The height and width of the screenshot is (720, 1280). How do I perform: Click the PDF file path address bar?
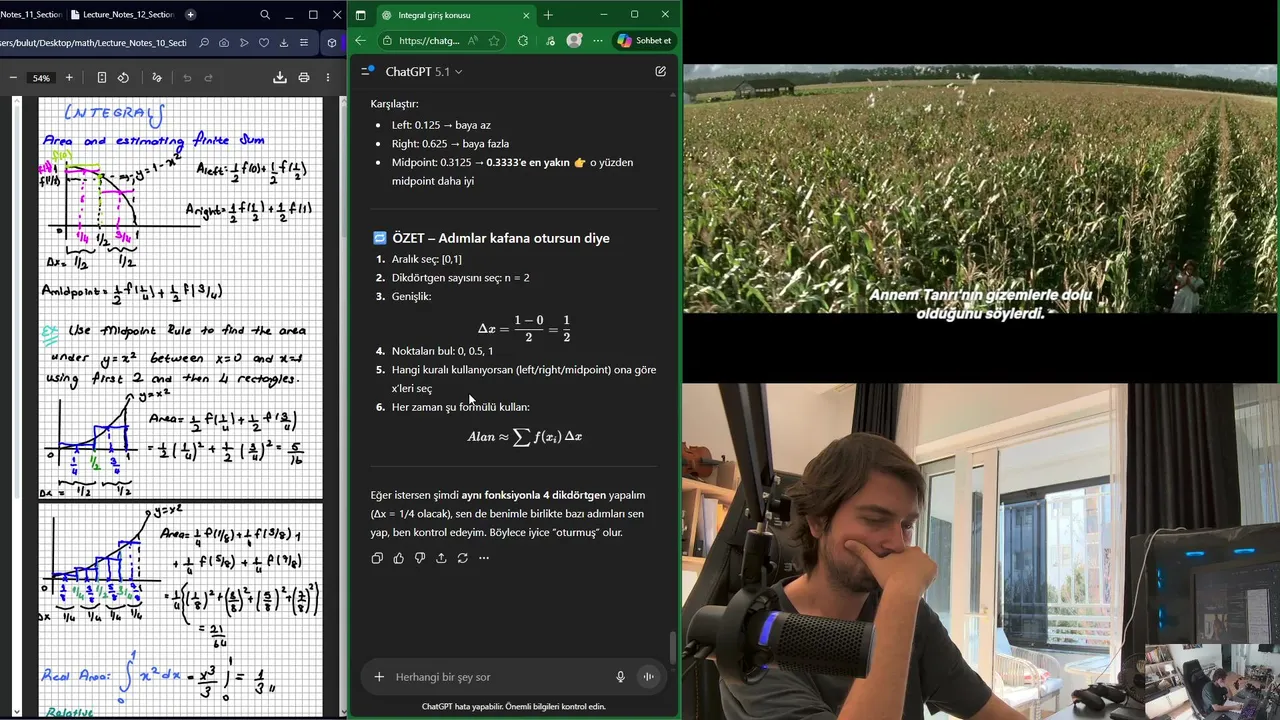(x=93, y=43)
